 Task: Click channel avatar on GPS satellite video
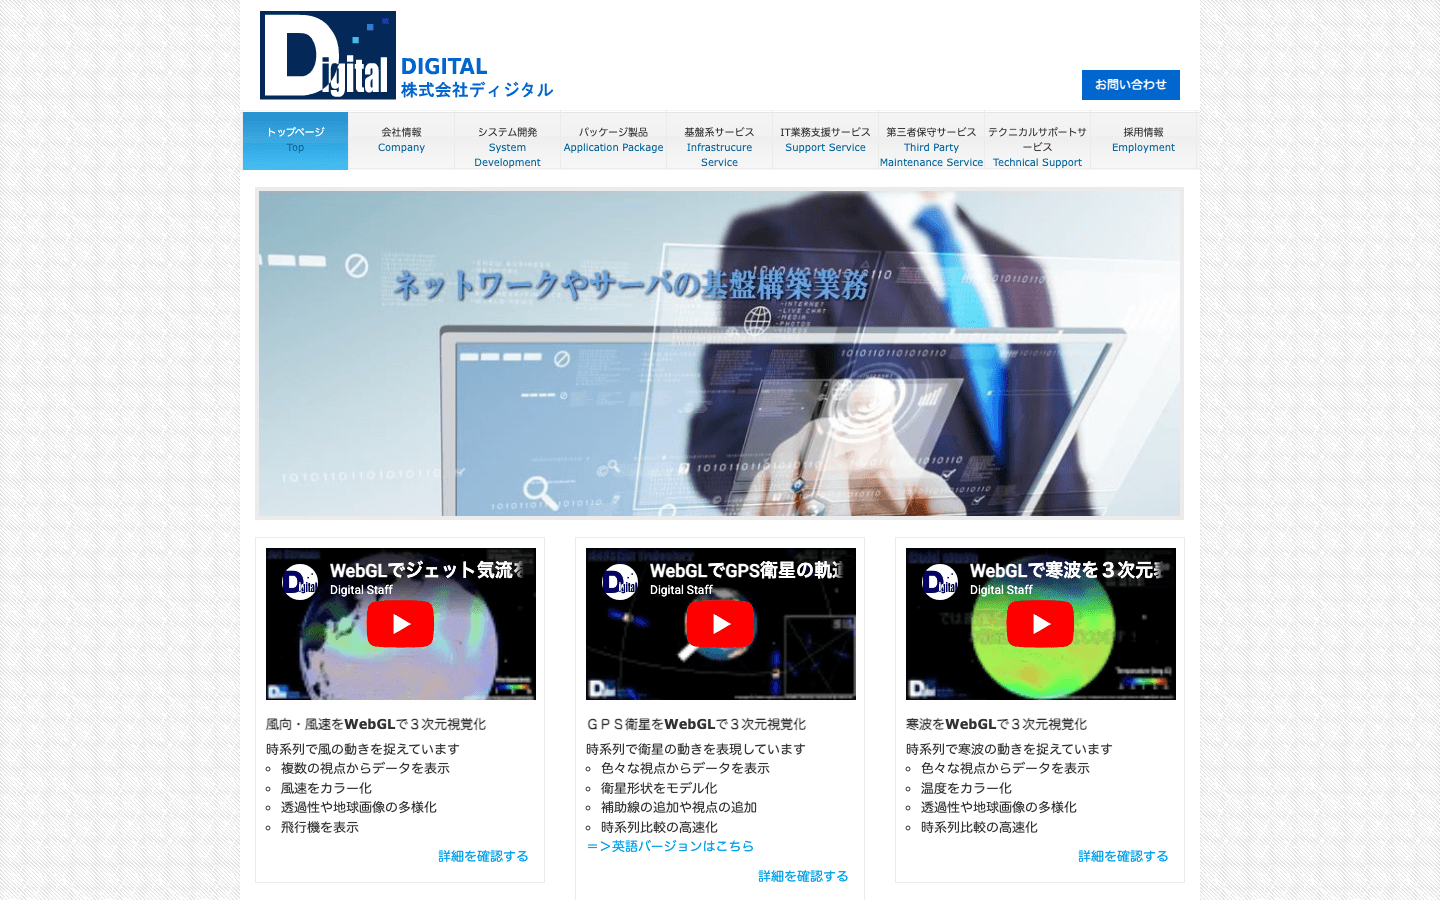(620, 581)
